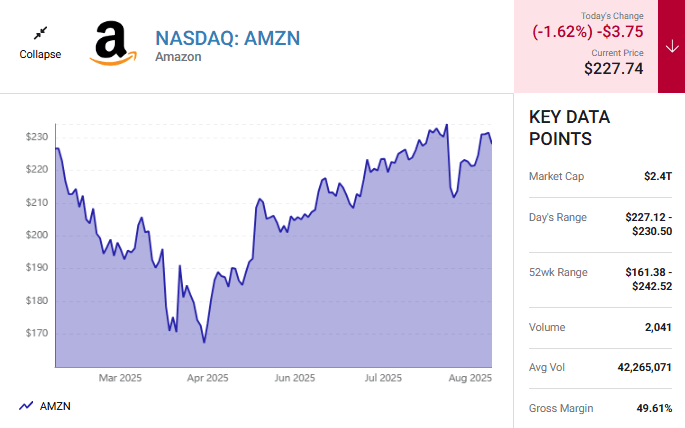Click the collapse arrows icon
Screen dimensions: 685x428
tap(40, 33)
